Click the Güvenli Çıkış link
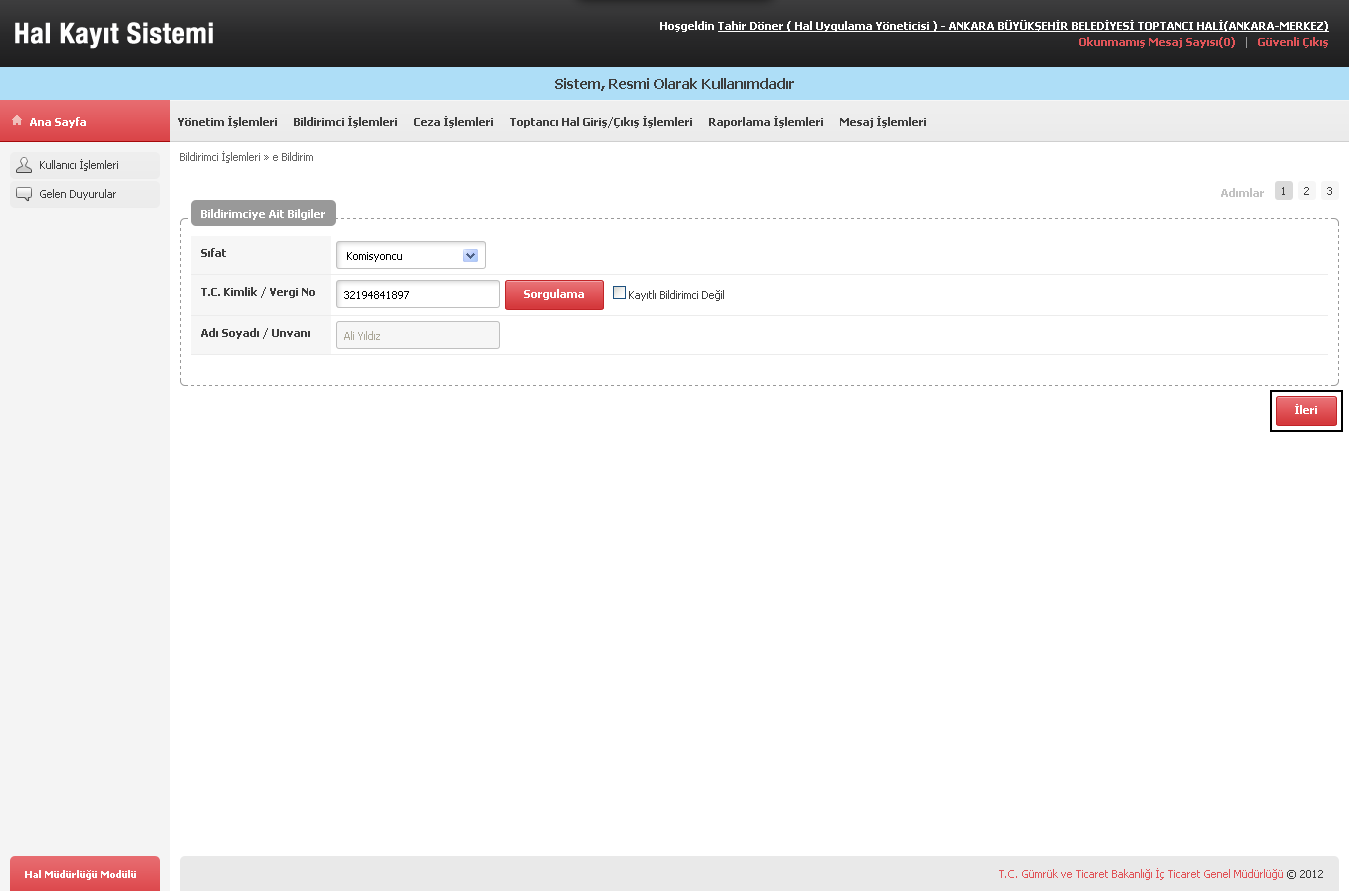The image size is (1349, 891). tap(1293, 42)
